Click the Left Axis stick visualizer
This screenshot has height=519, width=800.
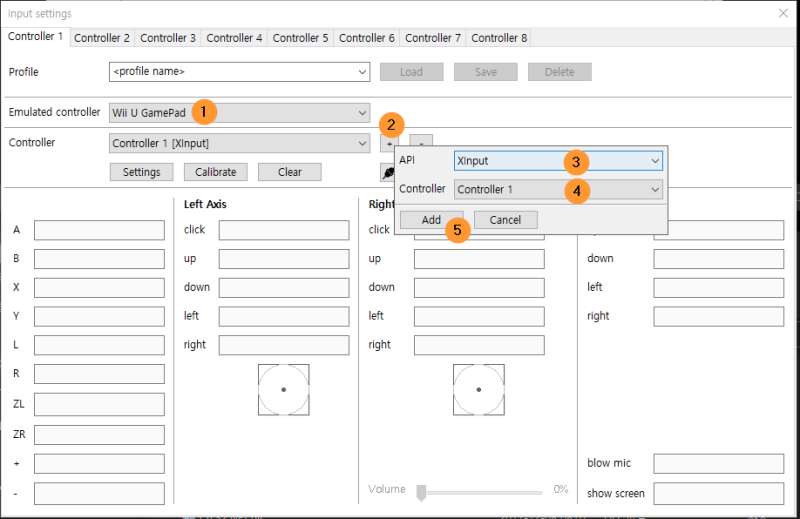coord(284,389)
